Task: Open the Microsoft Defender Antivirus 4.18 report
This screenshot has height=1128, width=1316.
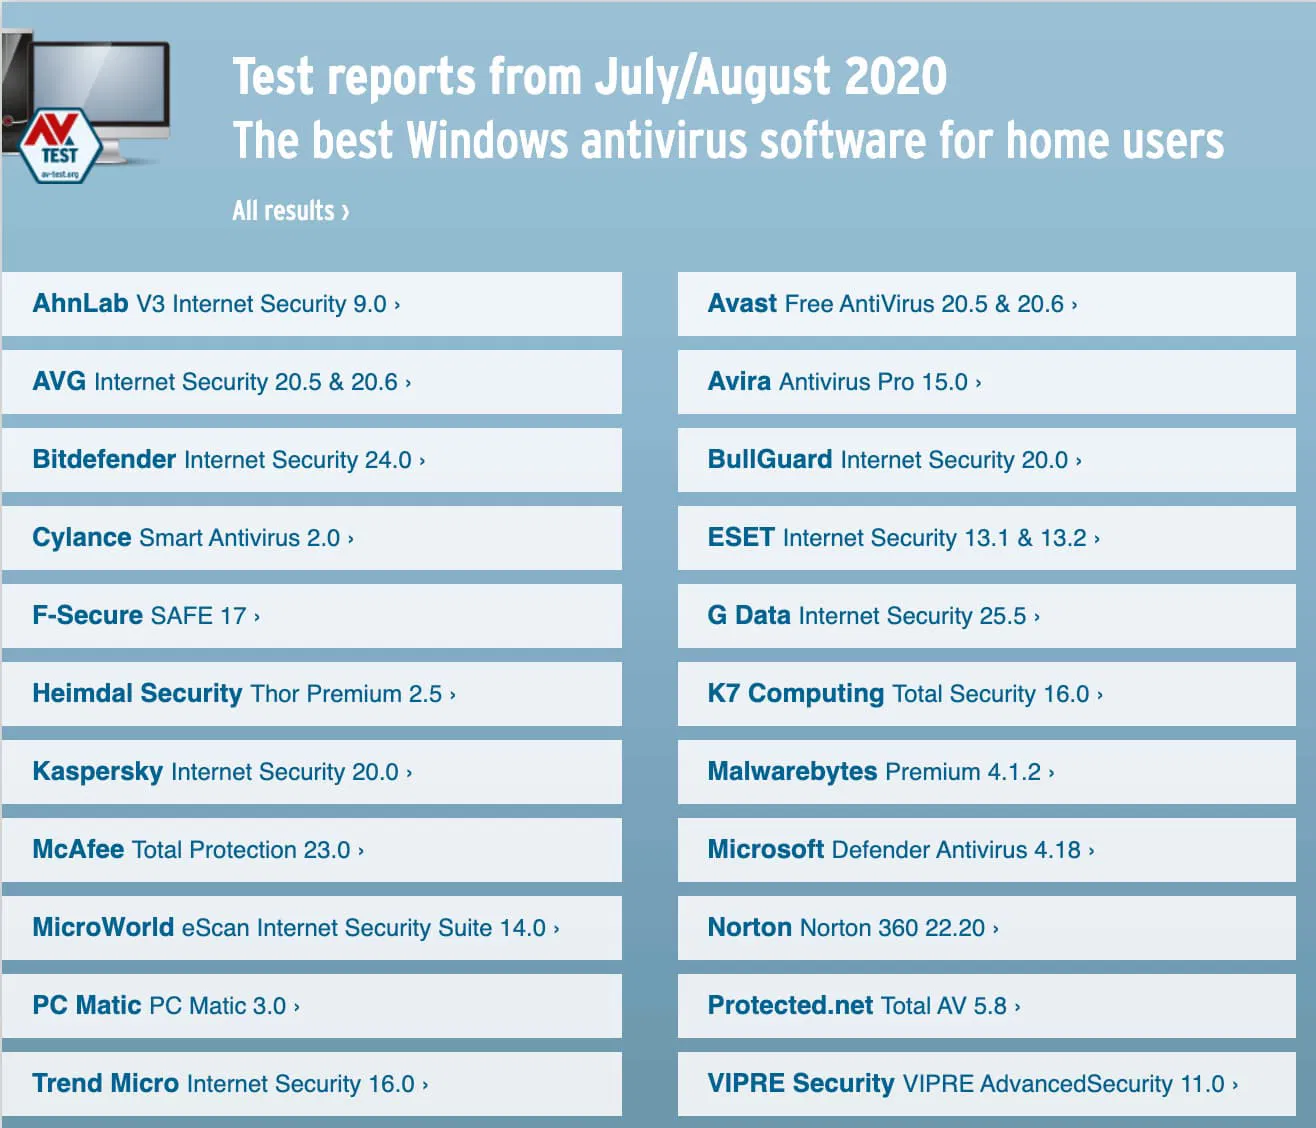Action: (900, 850)
